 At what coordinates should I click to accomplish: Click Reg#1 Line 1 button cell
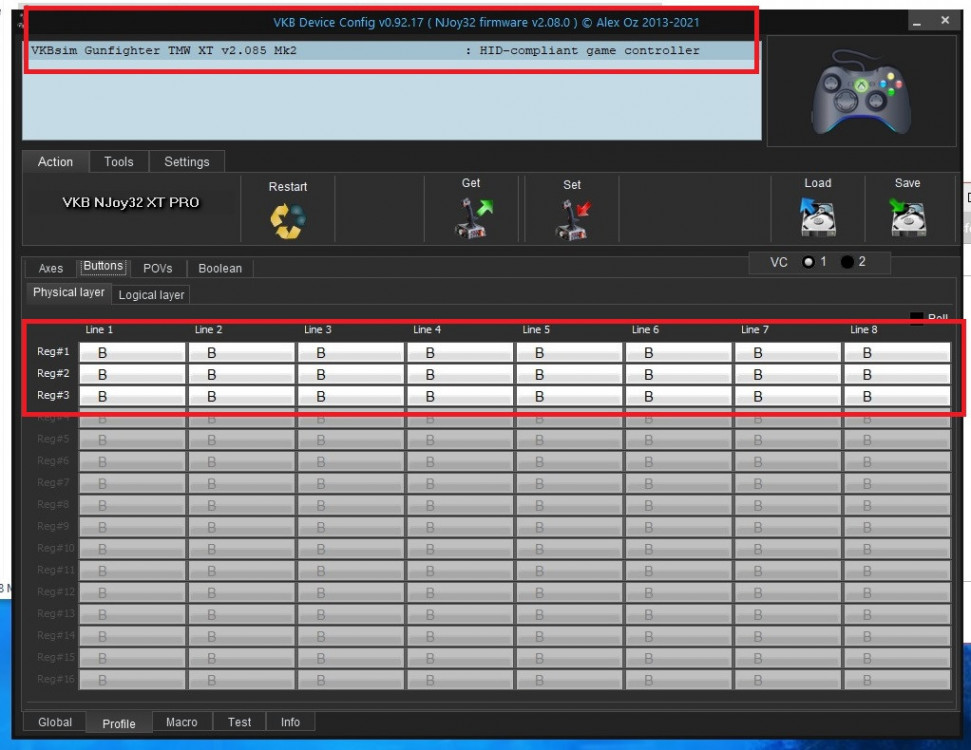coord(132,353)
